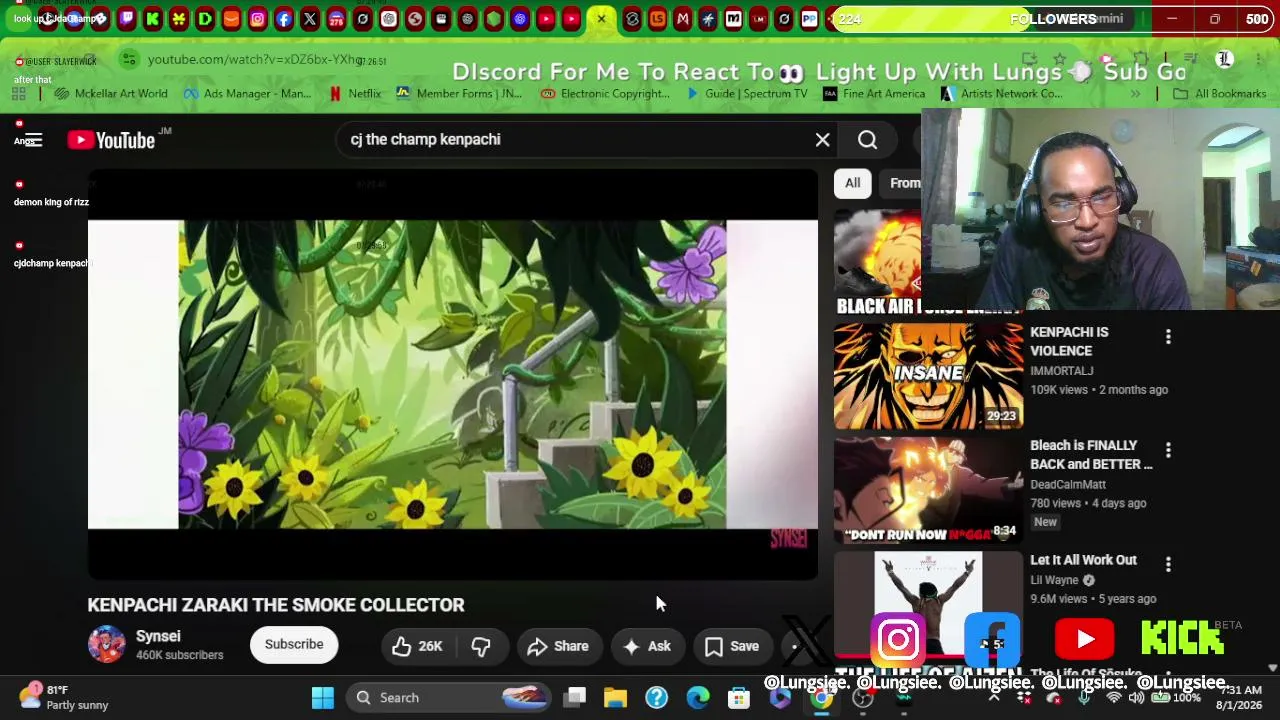
Task: Open the Get Help question mark icon
Action: pyautogui.click(x=656, y=698)
